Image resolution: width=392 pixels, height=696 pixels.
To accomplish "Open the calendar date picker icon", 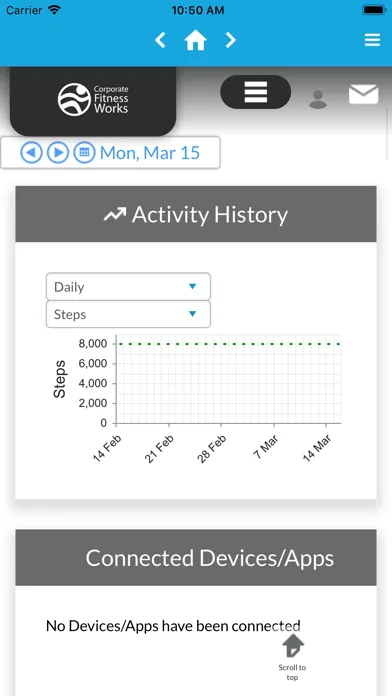I will point(84,153).
